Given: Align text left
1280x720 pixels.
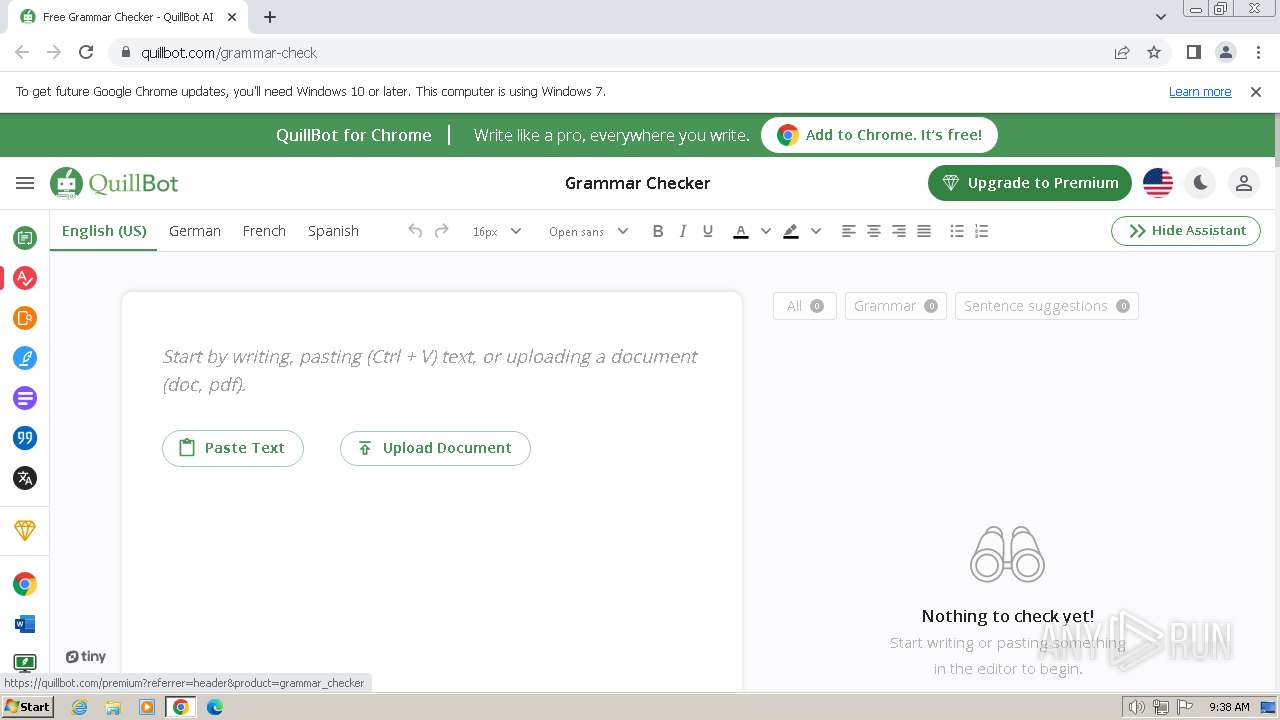Looking at the screenshot, I should (849, 231).
